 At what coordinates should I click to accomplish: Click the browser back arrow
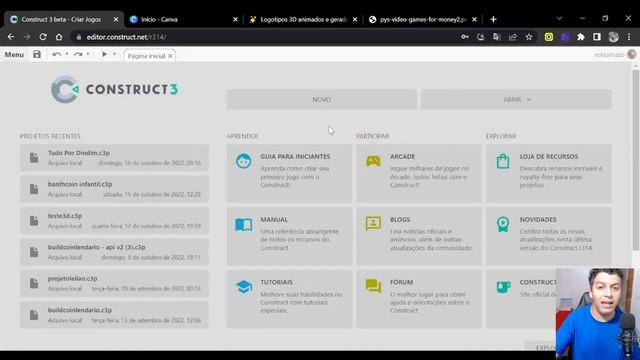pyautogui.click(x=11, y=37)
